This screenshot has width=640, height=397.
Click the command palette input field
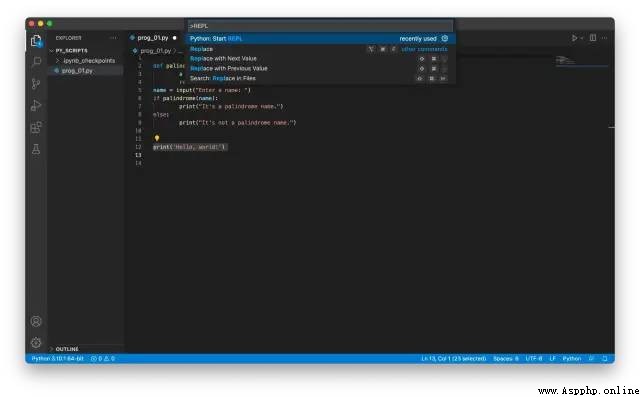click(321, 26)
